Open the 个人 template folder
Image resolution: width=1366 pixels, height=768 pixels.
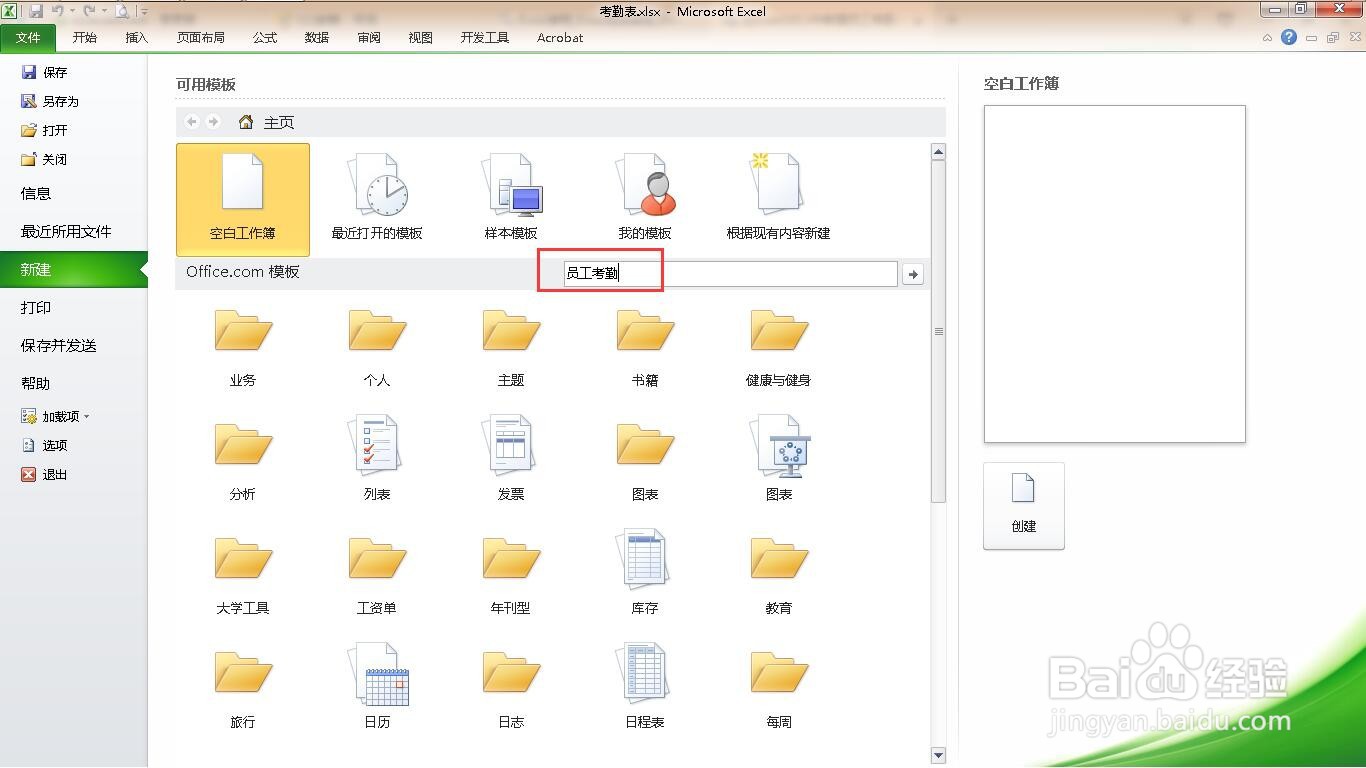click(x=377, y=346)
